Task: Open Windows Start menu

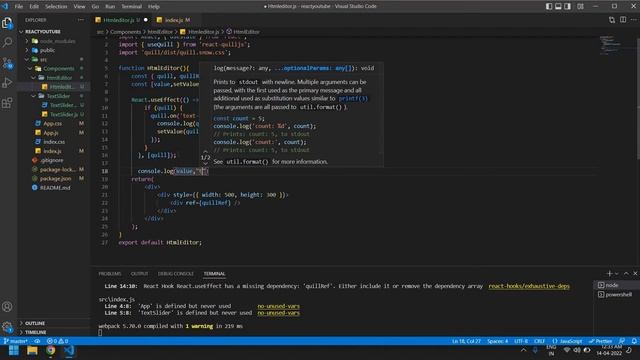Action: pyautogui.click(x=14, y=350)
